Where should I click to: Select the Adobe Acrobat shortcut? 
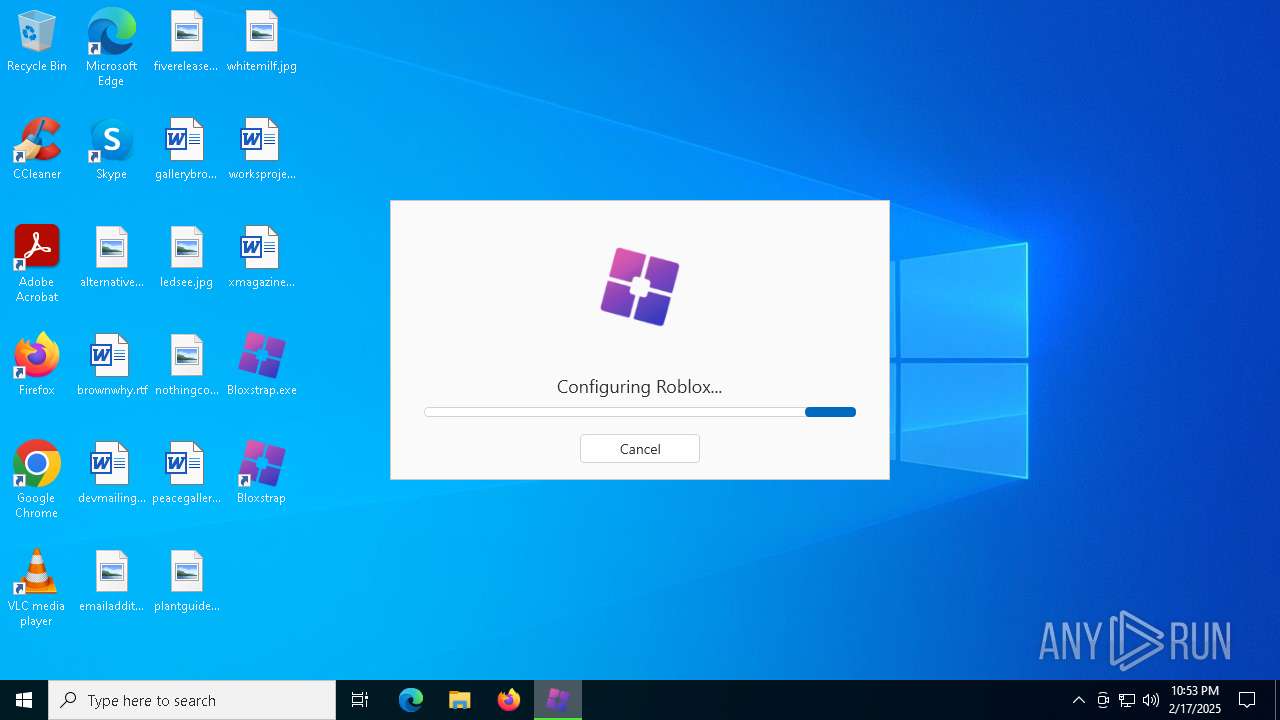[x=37, y=264]
